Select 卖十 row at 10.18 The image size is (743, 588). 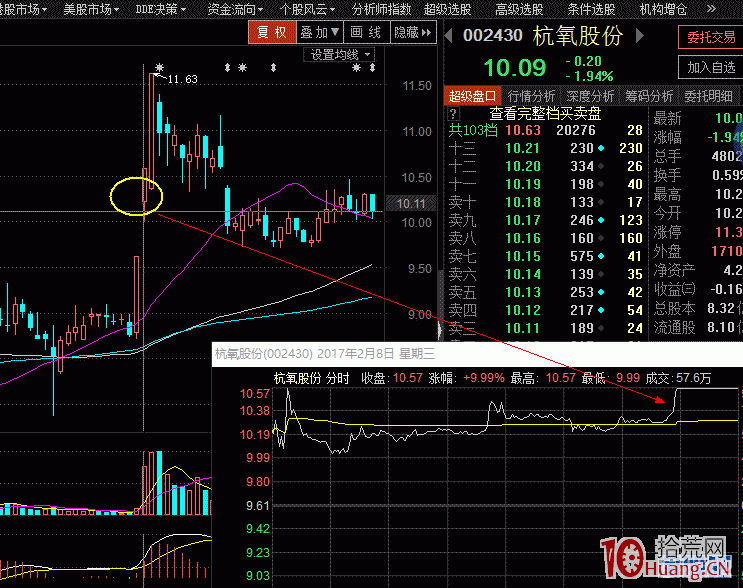[x=545, y=202]
